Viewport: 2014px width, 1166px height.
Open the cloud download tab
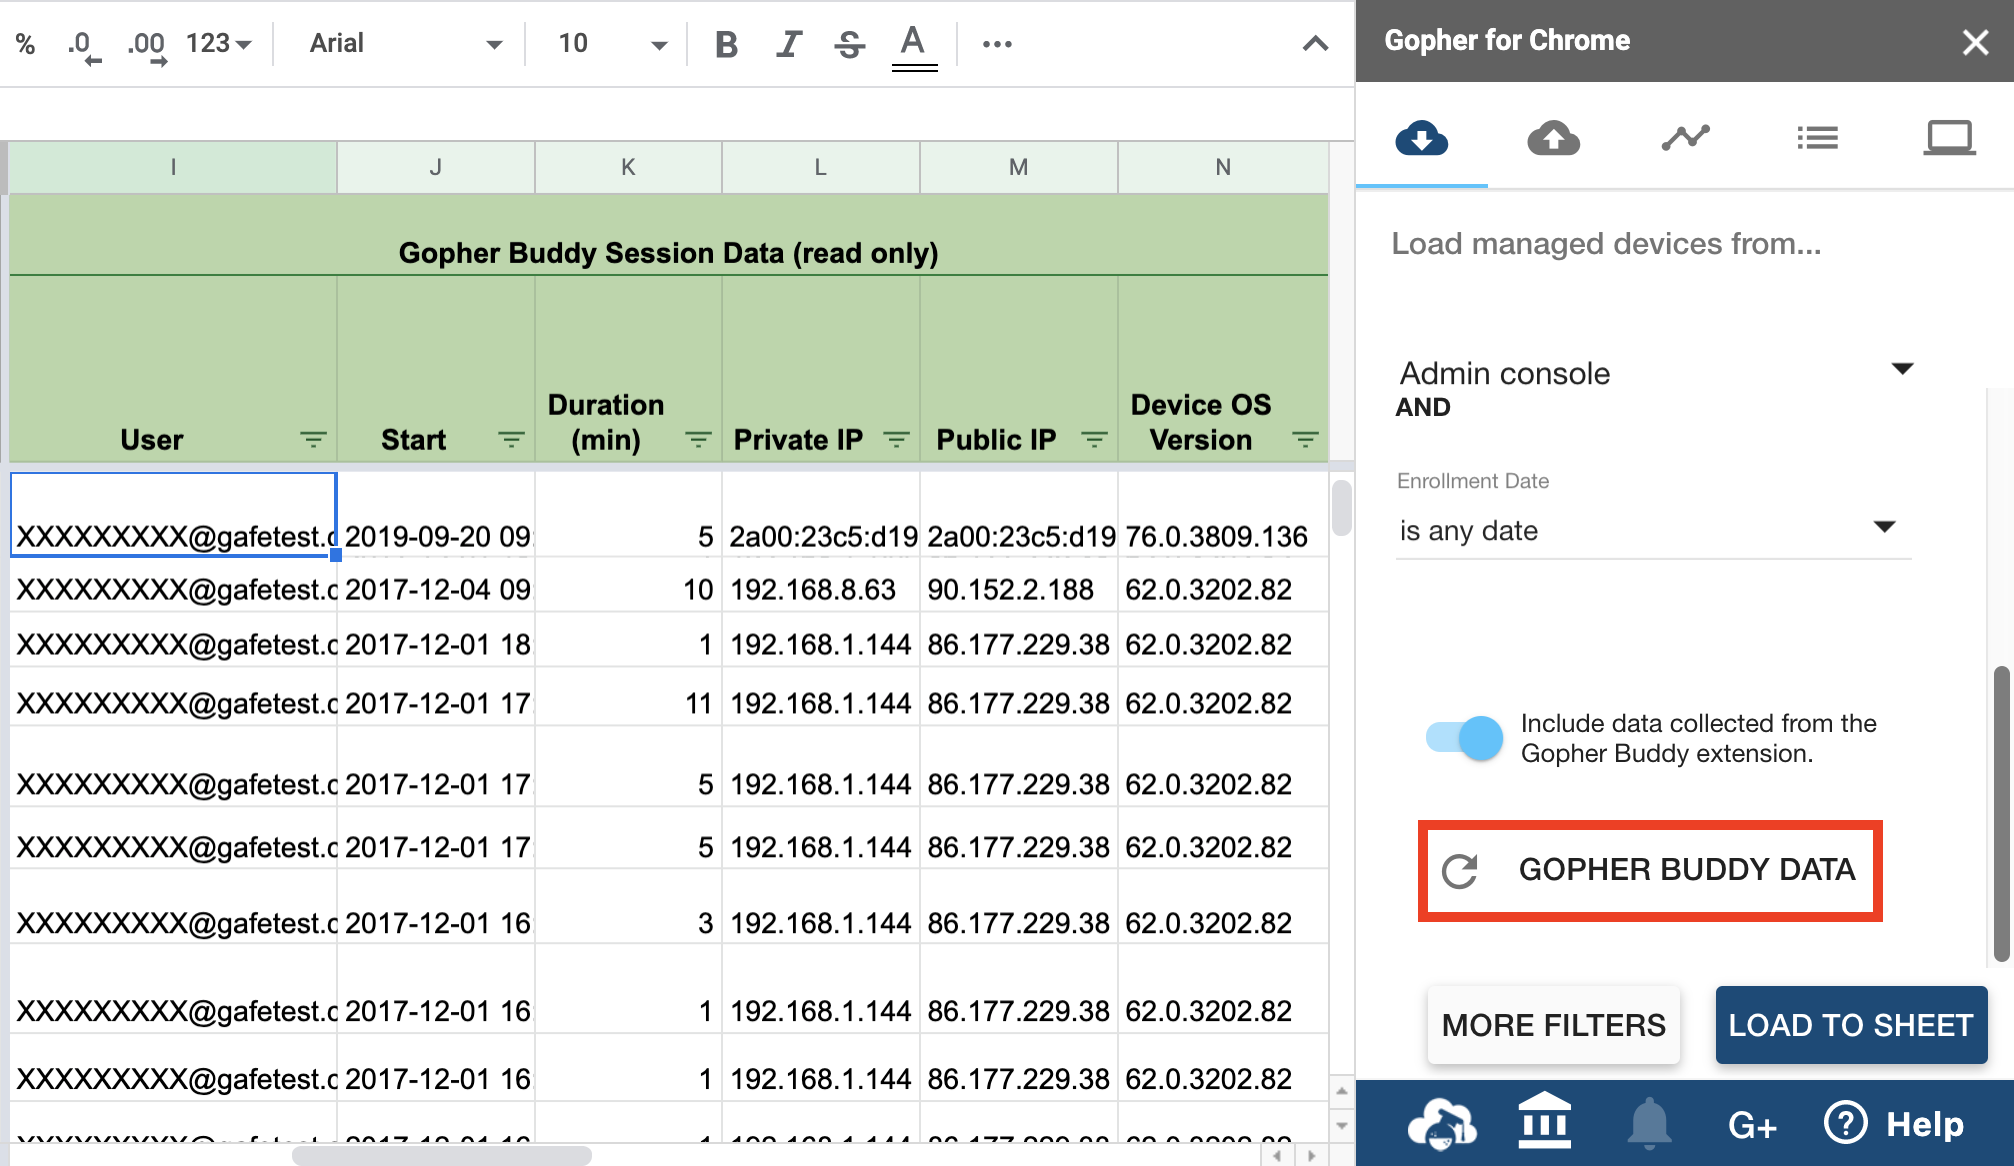[x=1421, y=138]
